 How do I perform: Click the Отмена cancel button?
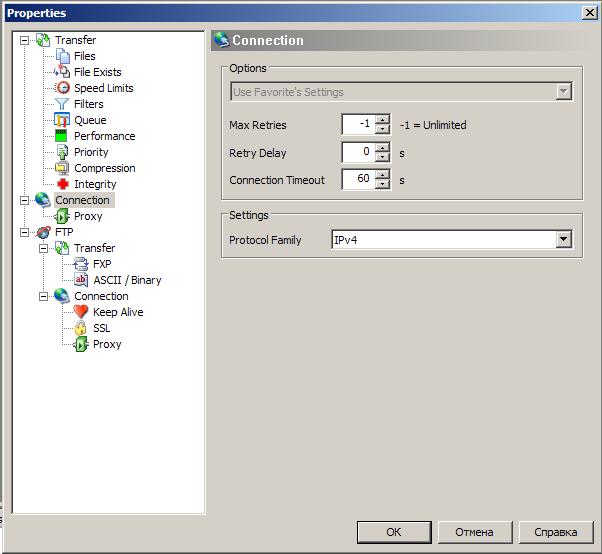point(475,532)
